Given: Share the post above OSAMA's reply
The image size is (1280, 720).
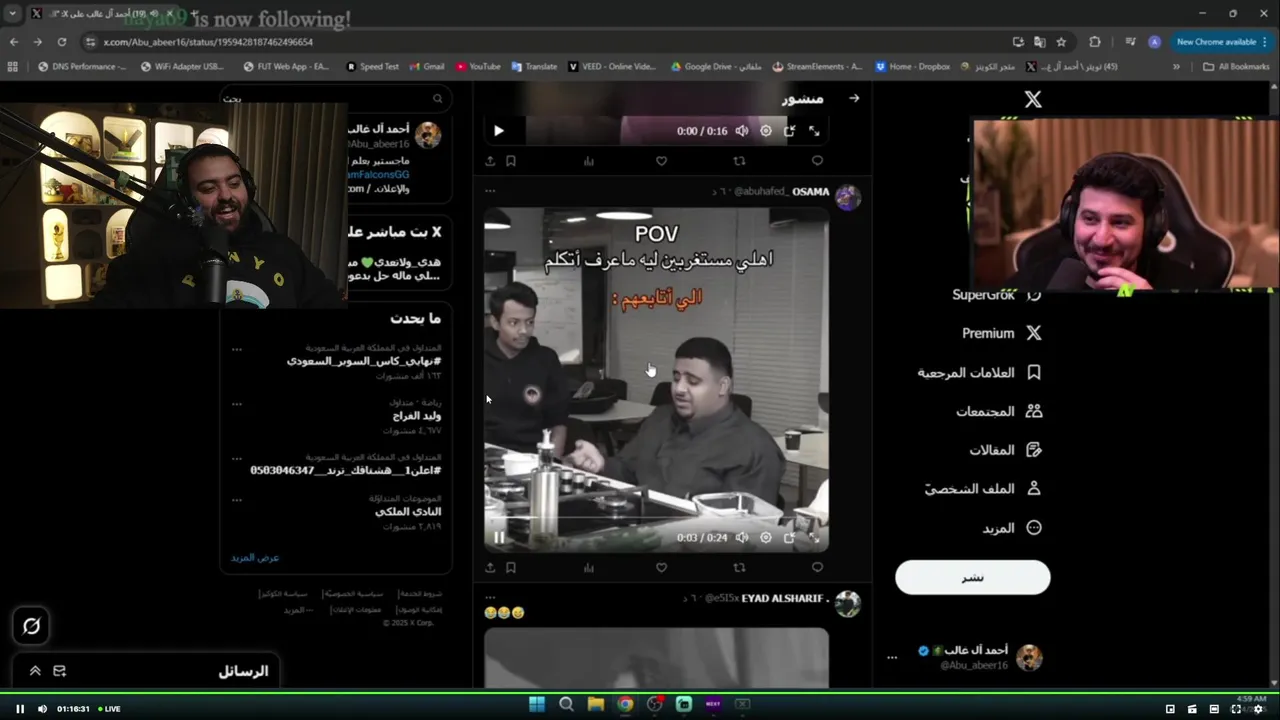Looking at the screenshot, I should point(490,160).
